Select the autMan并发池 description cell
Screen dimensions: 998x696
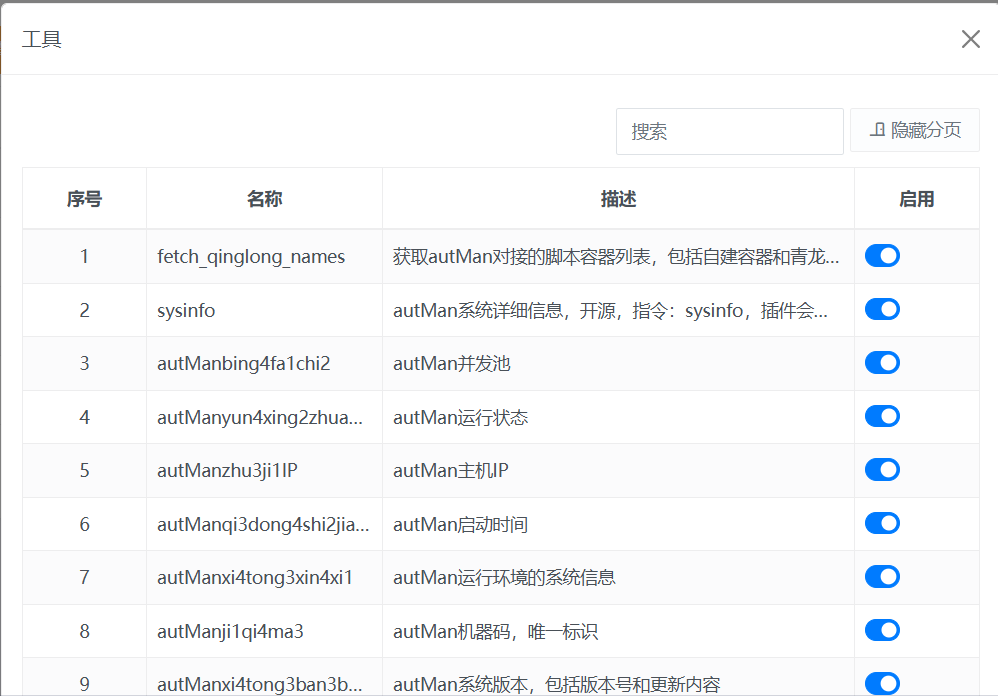click(x=452, y=364)
